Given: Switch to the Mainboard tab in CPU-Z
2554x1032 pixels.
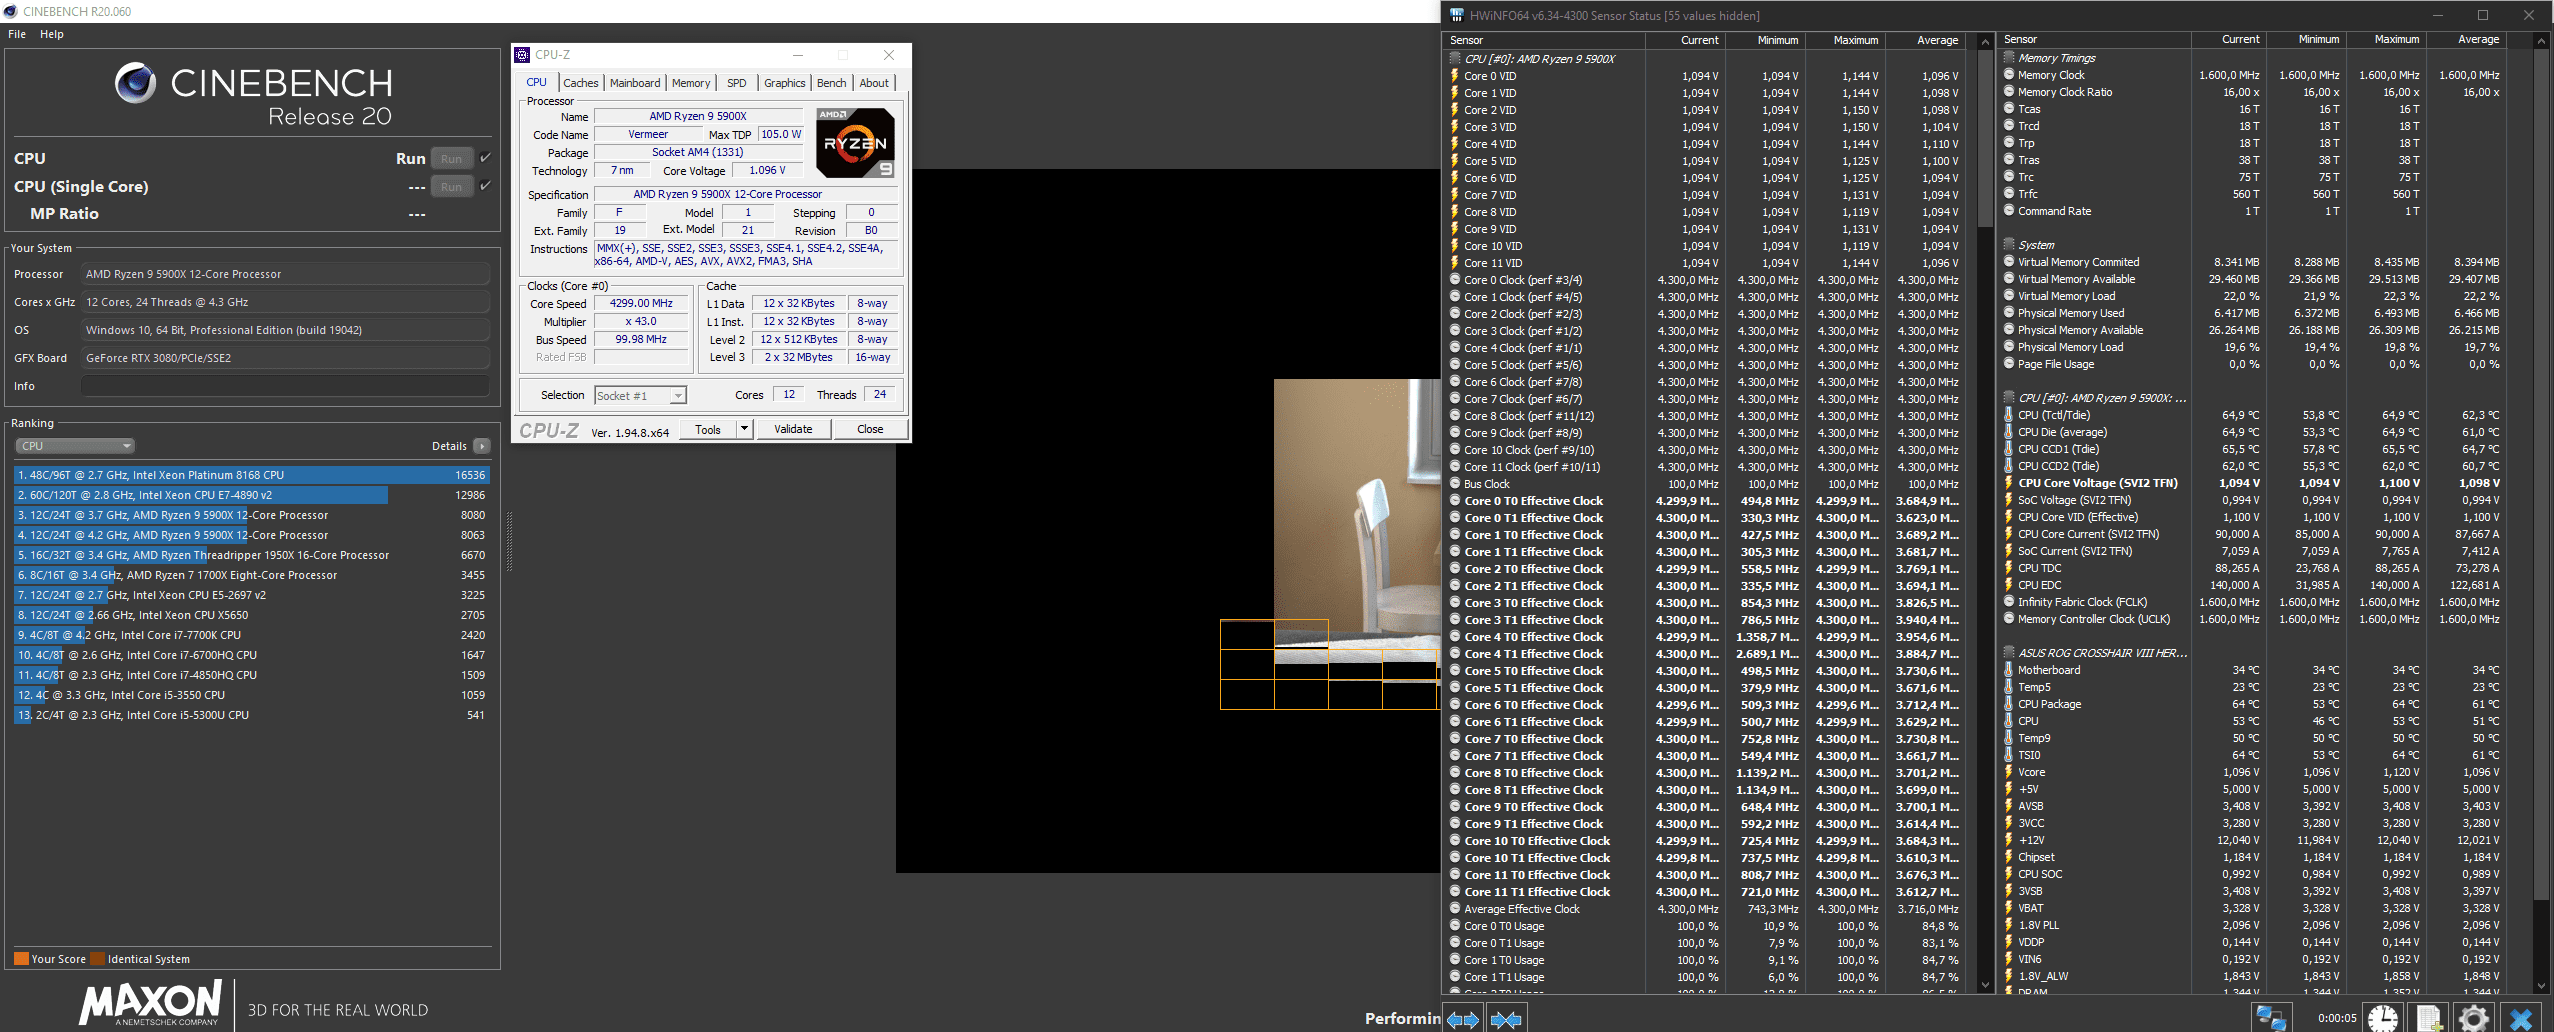Looking at the screenshot, I should click(x=635, y=83).
